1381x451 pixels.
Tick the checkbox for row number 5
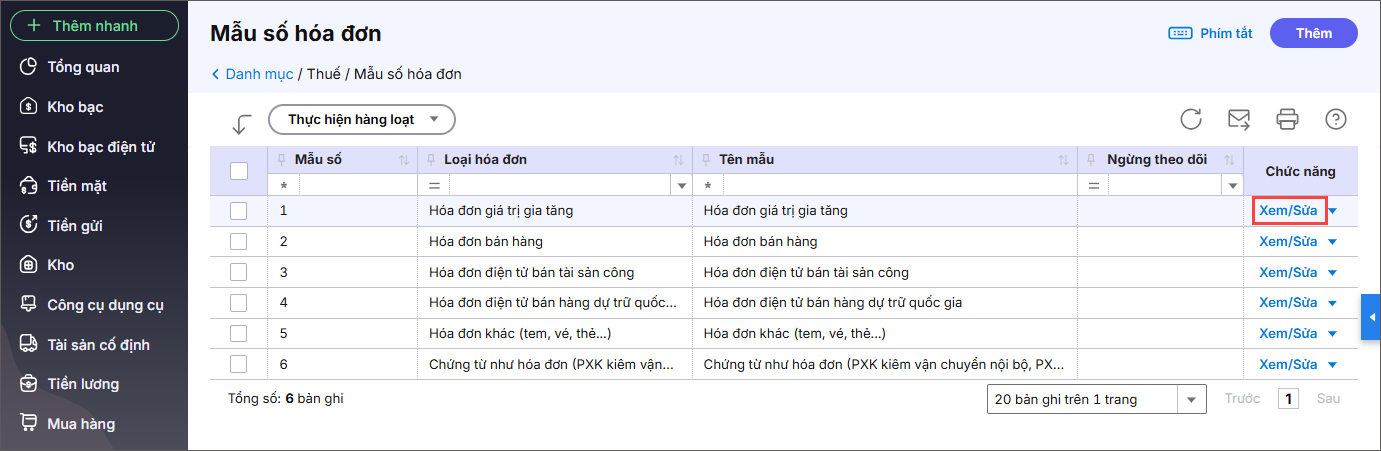click(239, 333)
